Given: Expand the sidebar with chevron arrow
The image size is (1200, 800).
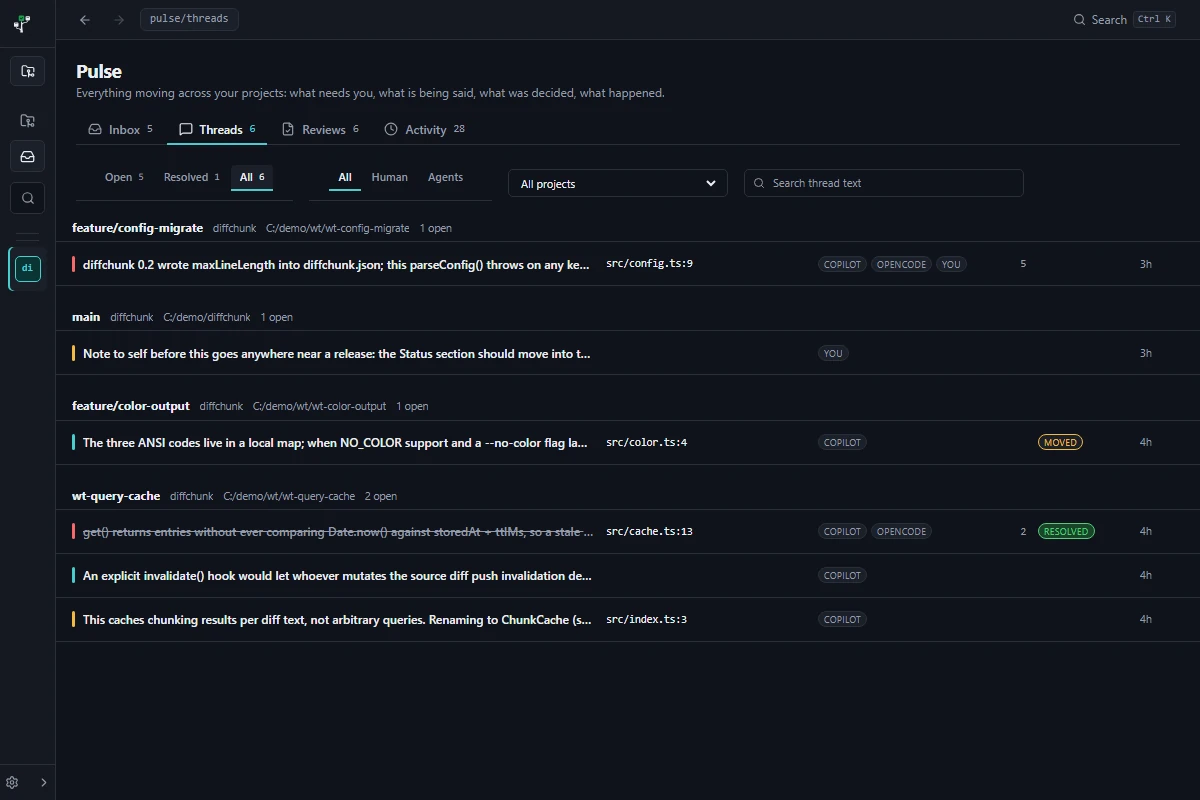Looking at the screenshot, I should [x=43, y=782].
